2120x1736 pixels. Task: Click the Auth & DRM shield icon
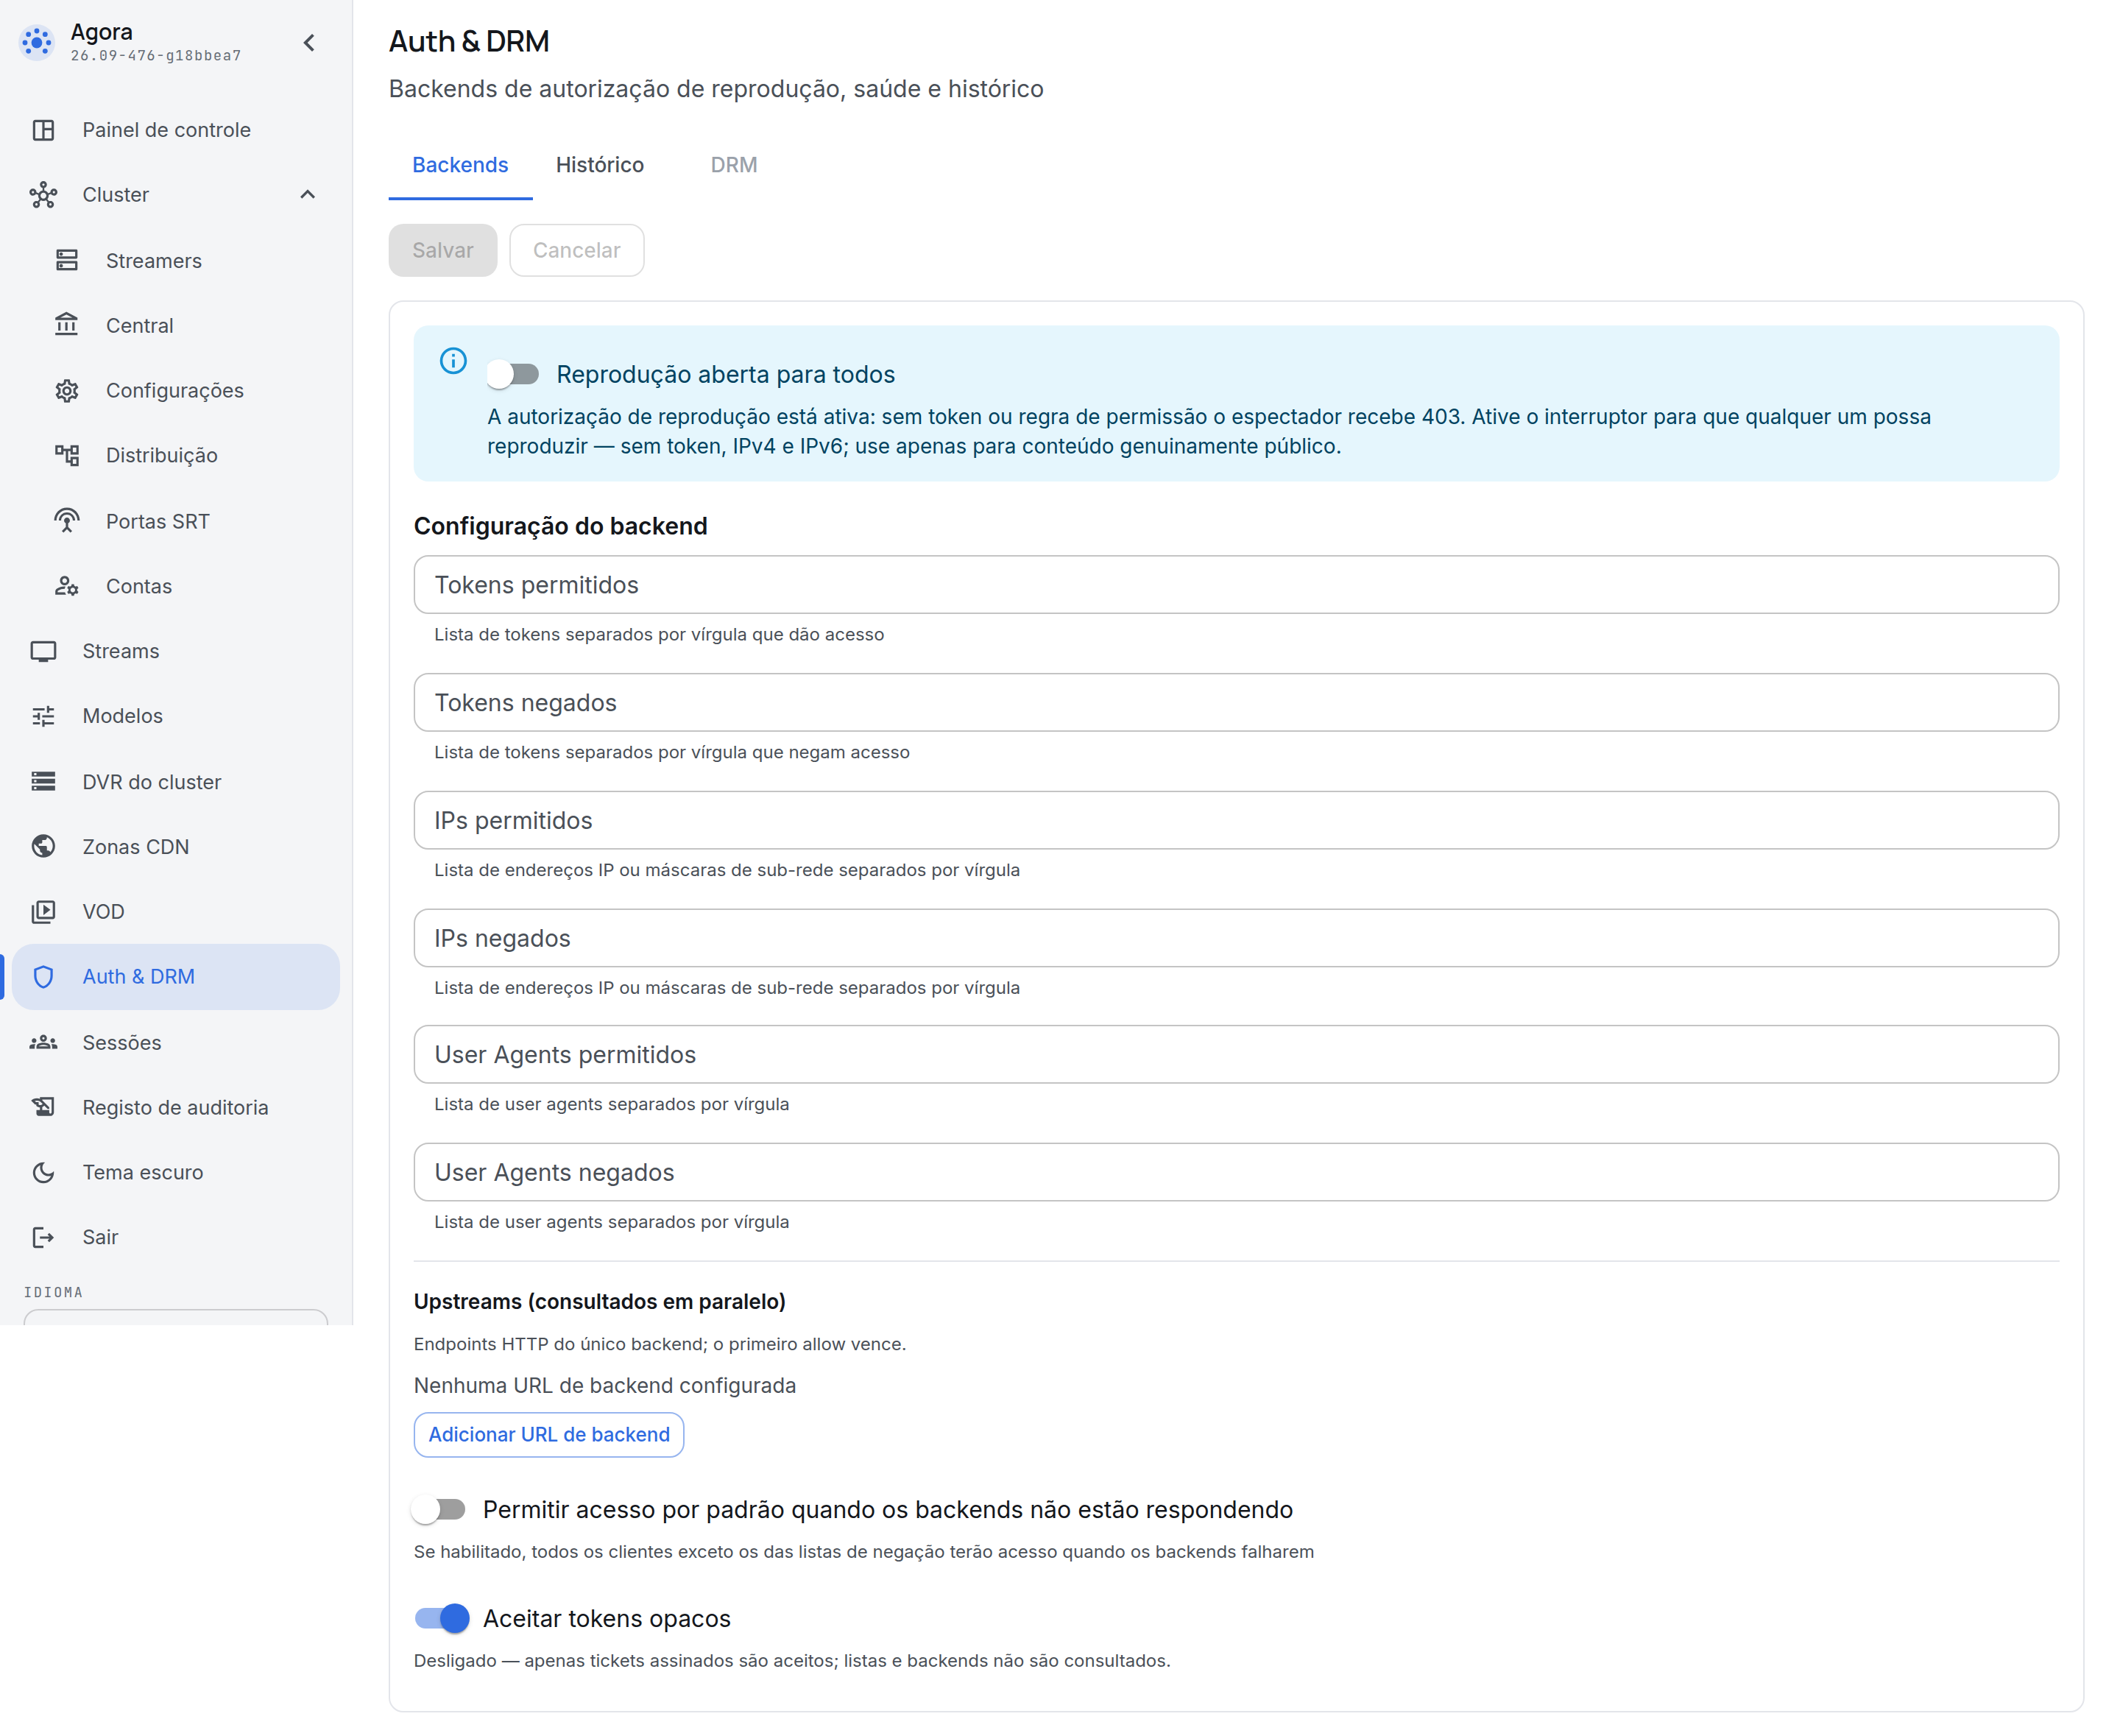click(x=43, y=977)
